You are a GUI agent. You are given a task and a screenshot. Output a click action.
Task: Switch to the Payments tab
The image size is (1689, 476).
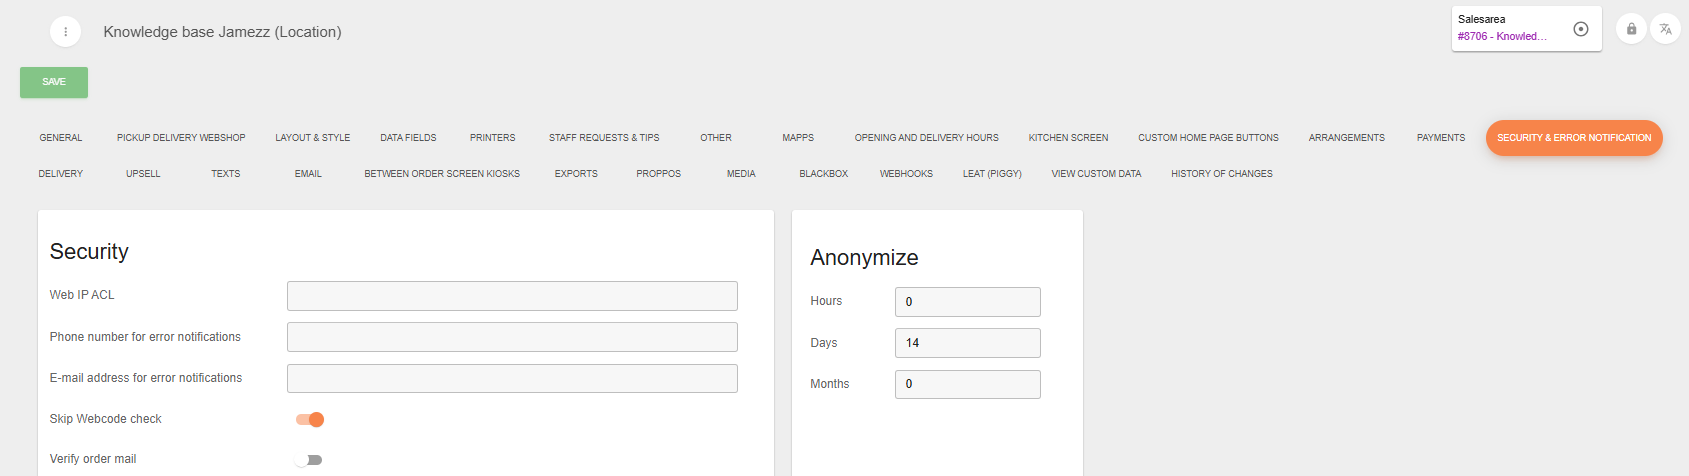click(x=1440, y=138)
